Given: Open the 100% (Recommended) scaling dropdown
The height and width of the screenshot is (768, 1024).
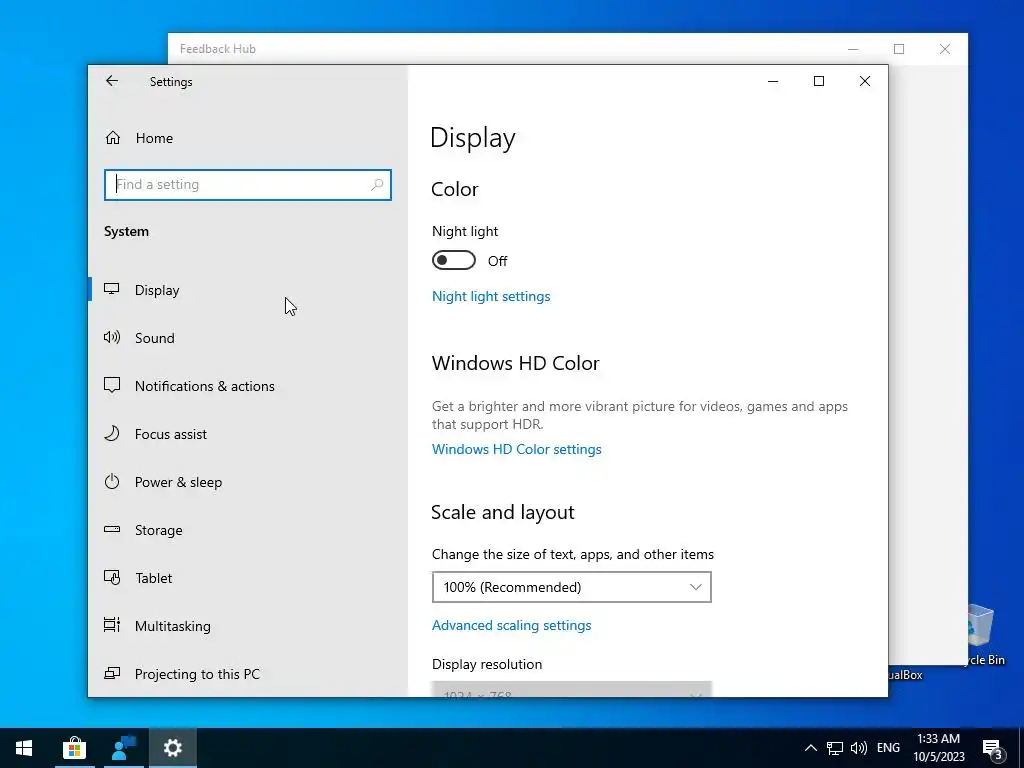Looking at the screenshot, I should (571, 587).
